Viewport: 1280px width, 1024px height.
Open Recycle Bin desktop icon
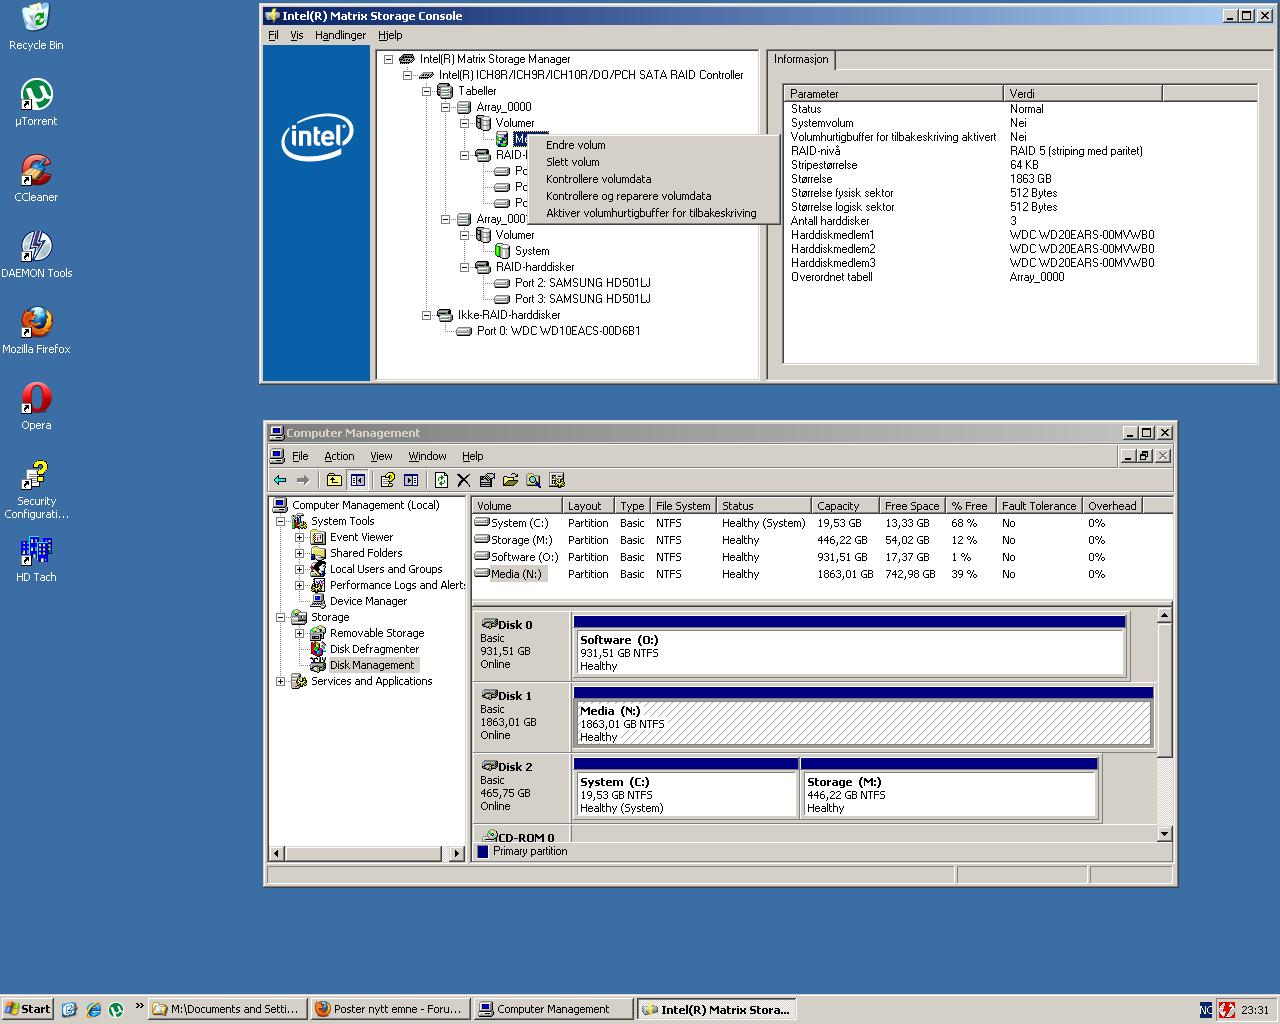[36, 27]
